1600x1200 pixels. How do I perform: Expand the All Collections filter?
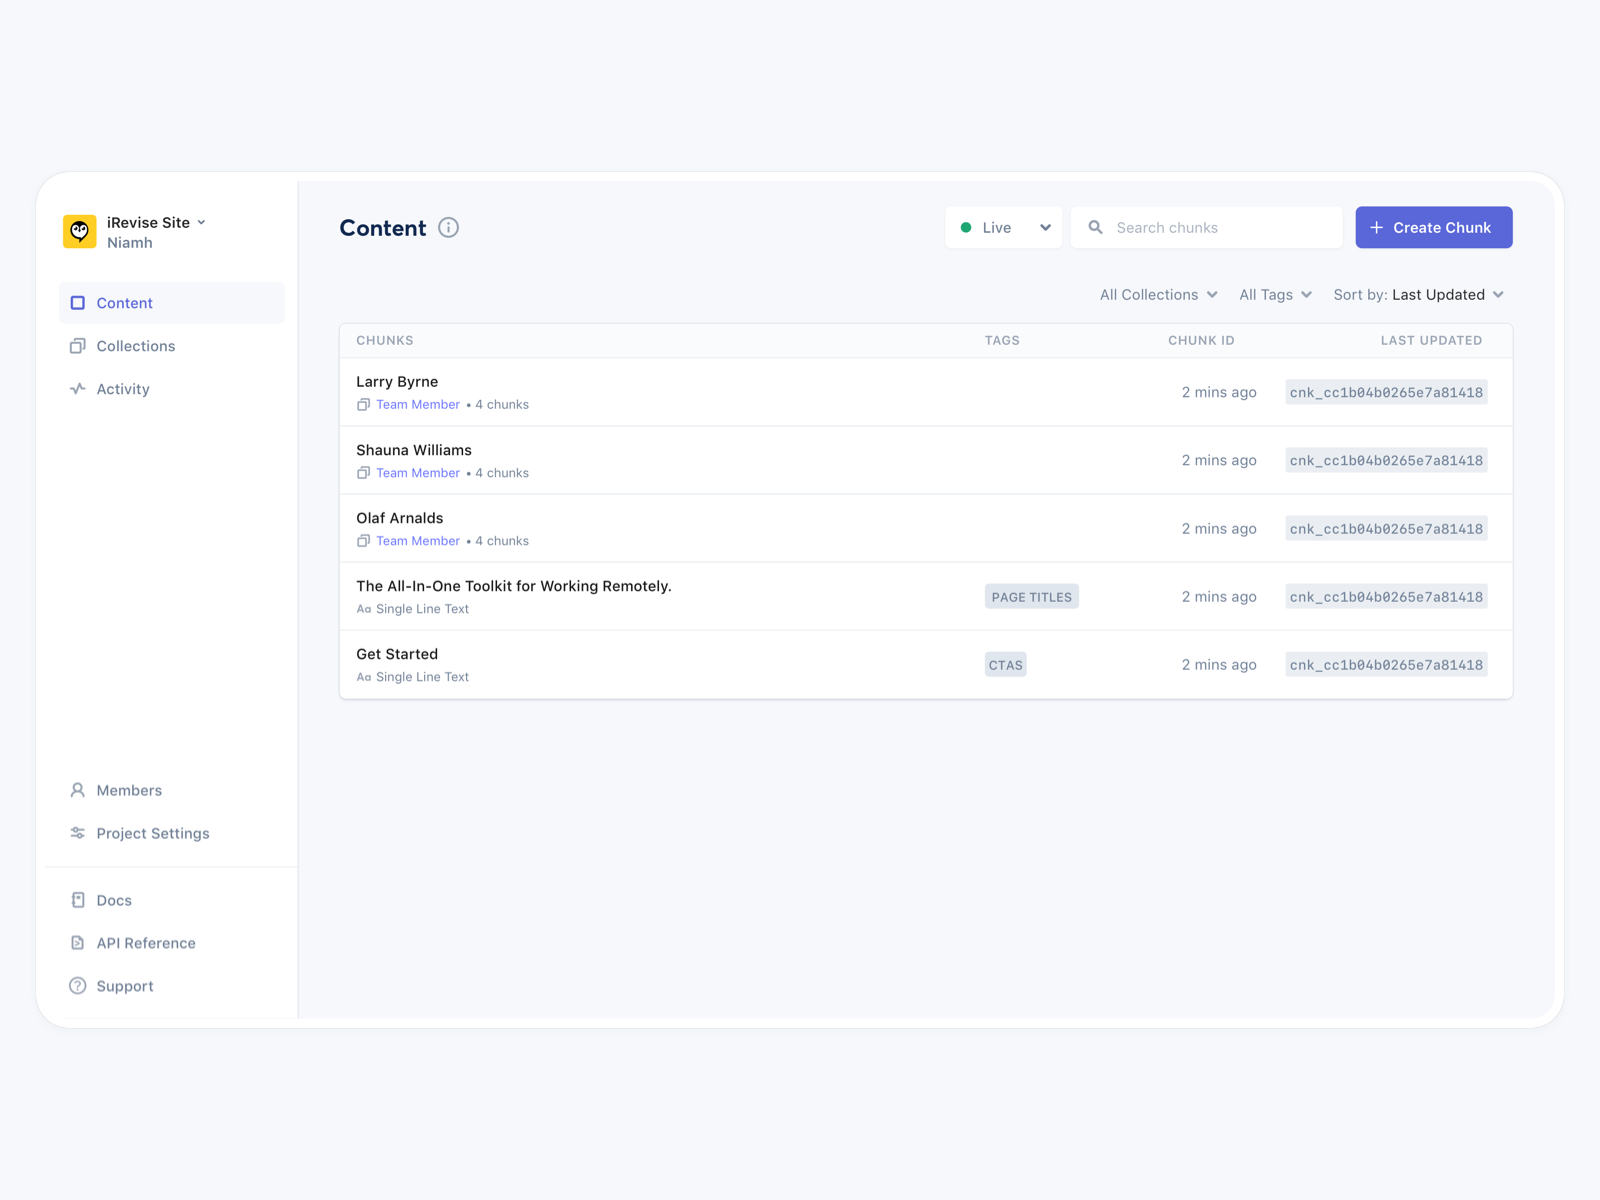pyautogui.click(x=1158, y=294)
